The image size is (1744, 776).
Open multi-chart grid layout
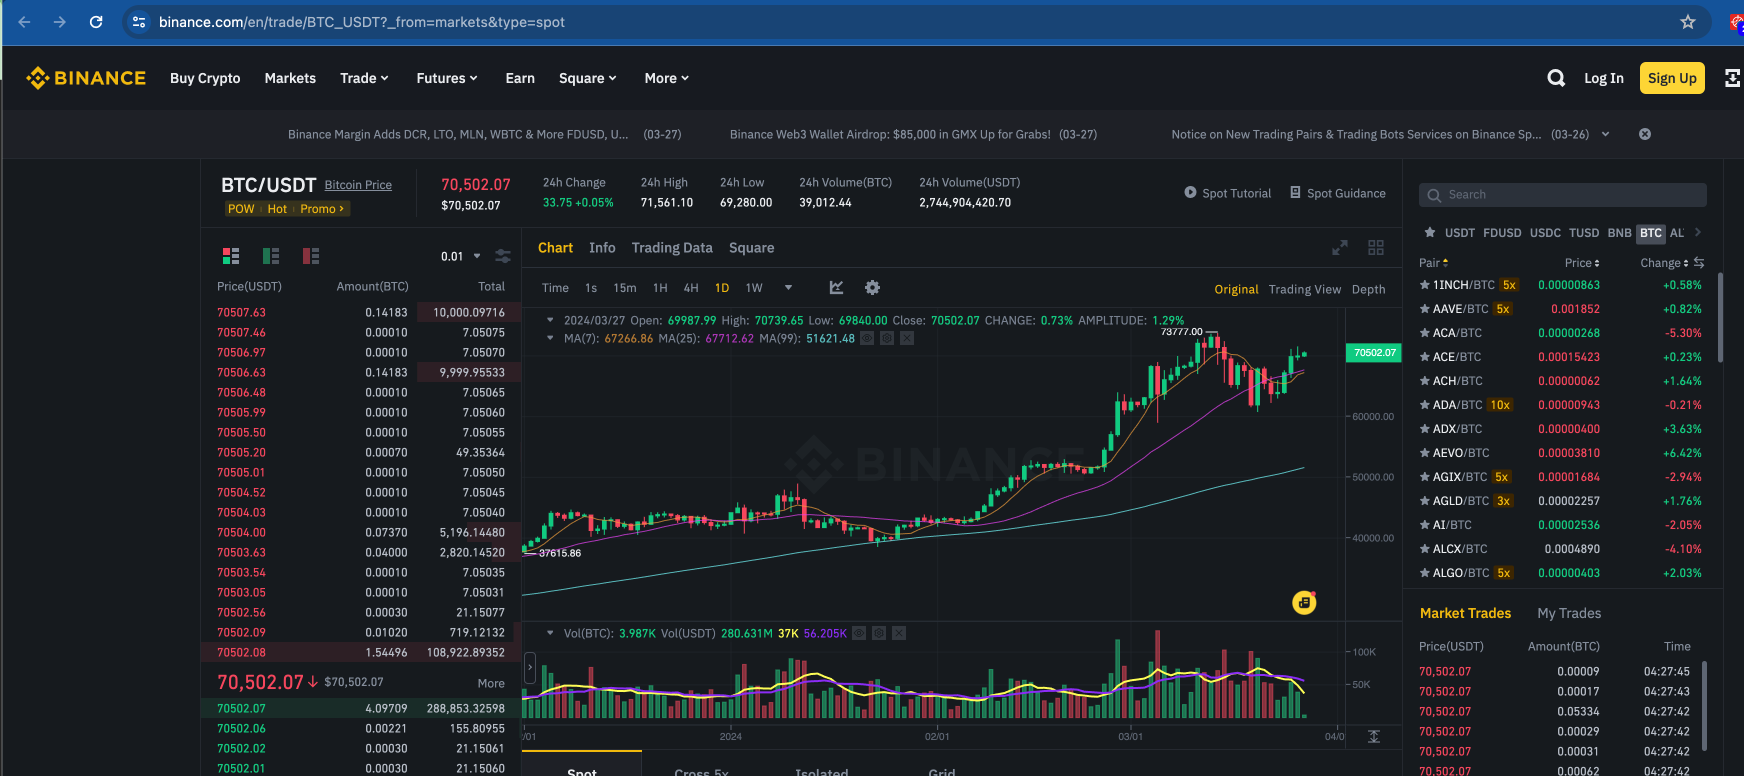tap(1376, 247)
